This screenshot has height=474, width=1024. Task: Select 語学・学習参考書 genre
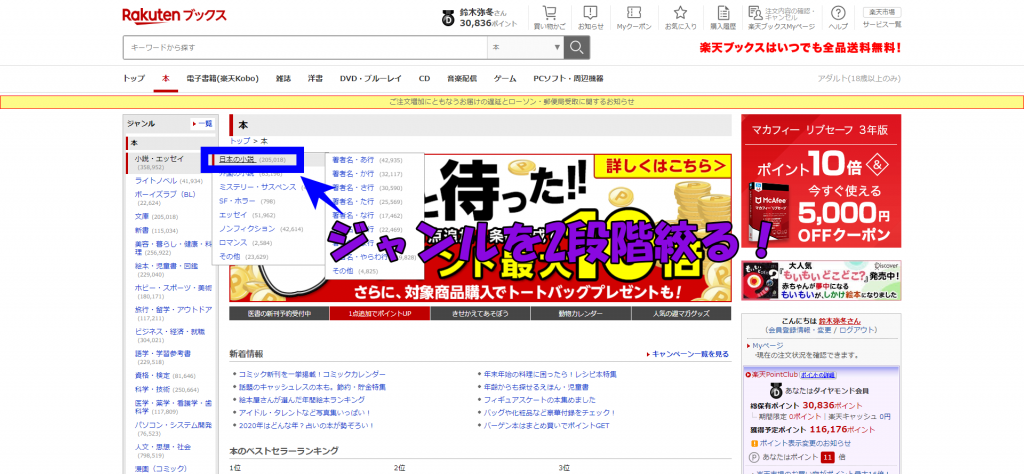(x=163, y=353)
